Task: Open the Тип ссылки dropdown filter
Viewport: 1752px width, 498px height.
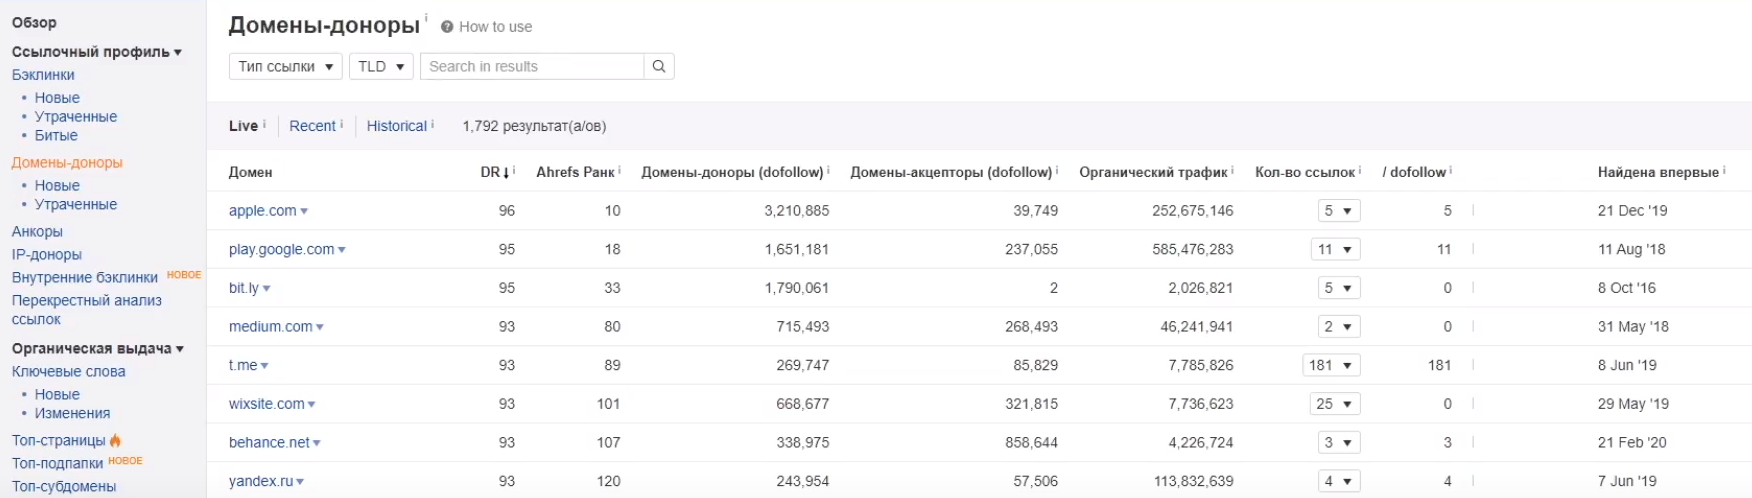Action: [285, 66]
